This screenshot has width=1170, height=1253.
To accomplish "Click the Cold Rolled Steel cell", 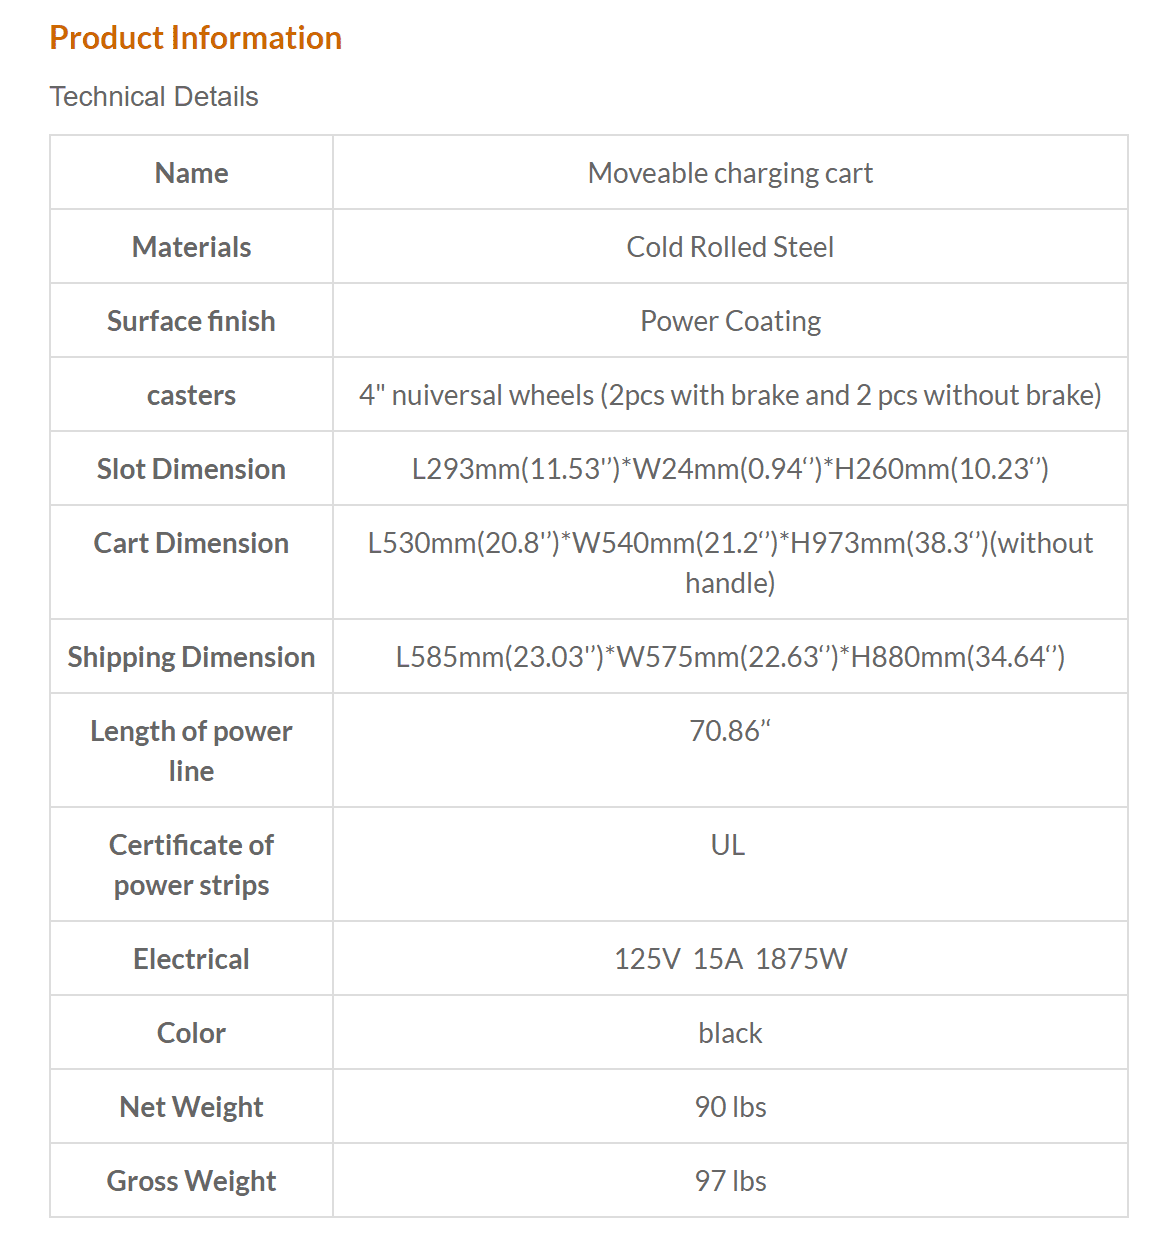I will (x=730, y=247).
